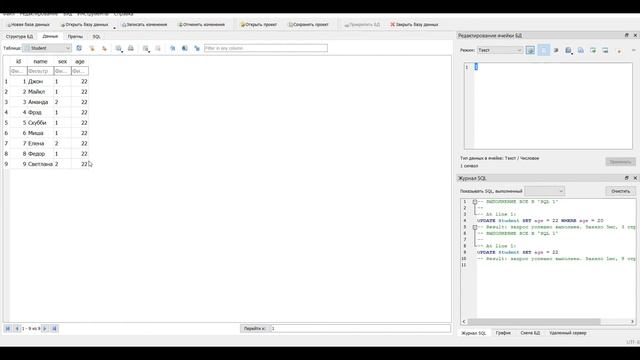This screenshot has width=640, height=360.
Task: Toggle the highlighted word wrap icon in cell editor
Action: click(543, 50)
